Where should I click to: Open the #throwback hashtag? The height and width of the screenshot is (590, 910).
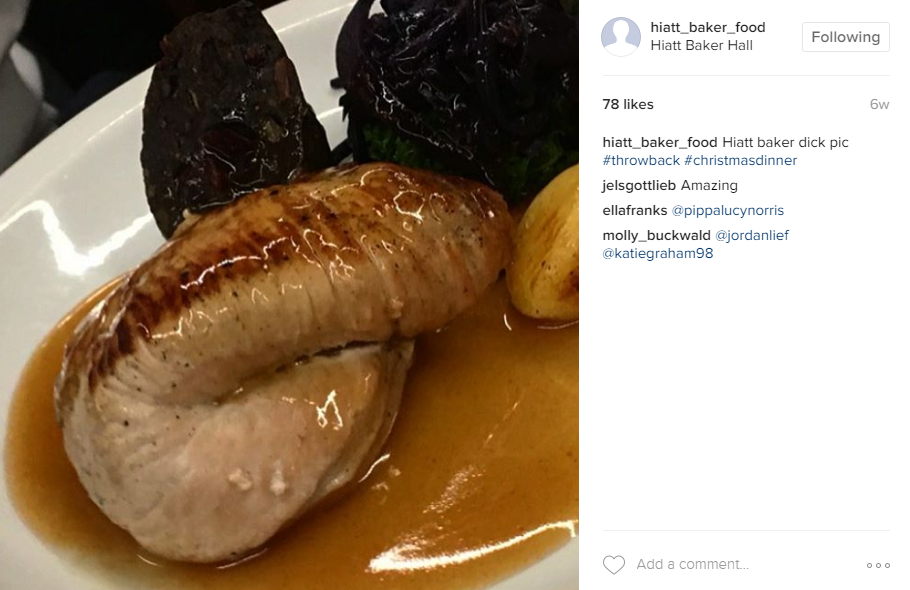click(641, 161)
